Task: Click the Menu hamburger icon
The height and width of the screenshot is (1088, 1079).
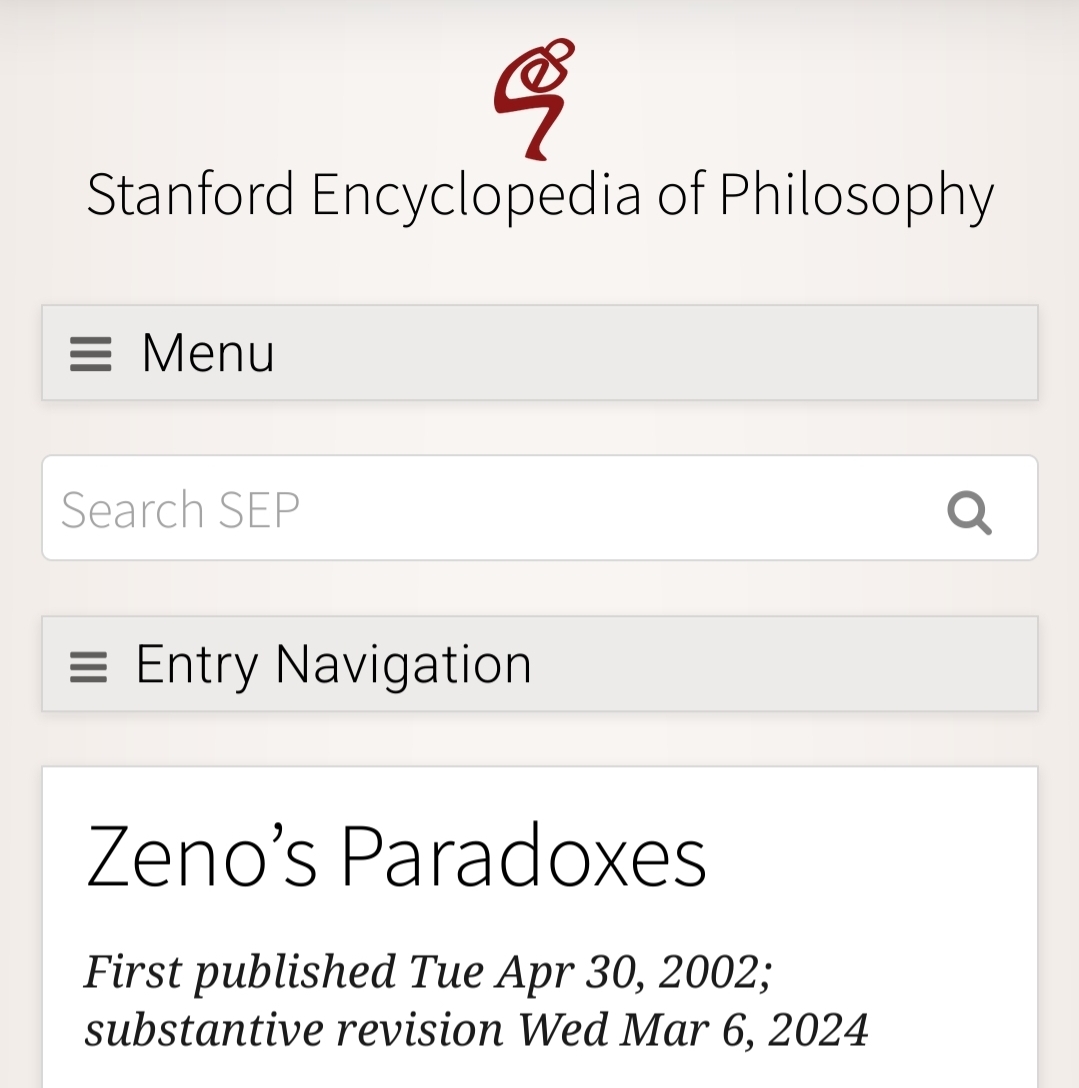Action: 90,354
